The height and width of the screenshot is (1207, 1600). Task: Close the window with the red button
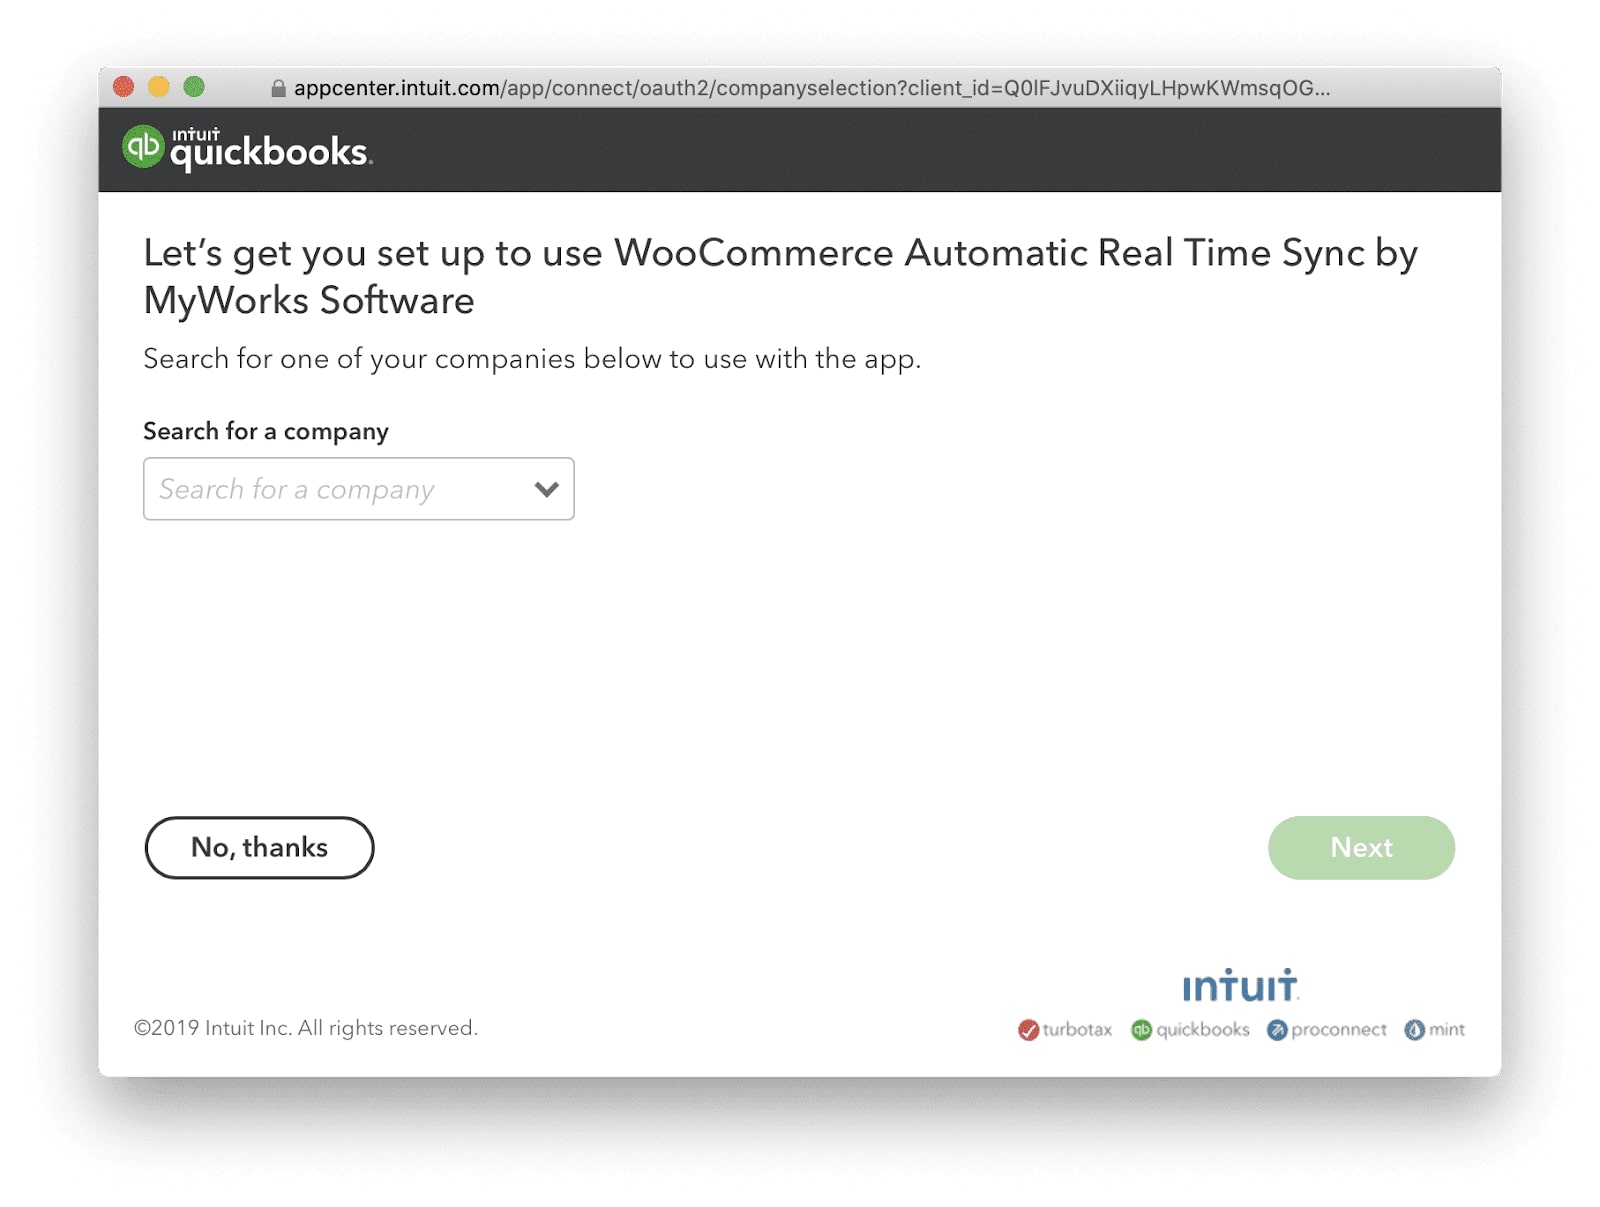pos(124,87)
